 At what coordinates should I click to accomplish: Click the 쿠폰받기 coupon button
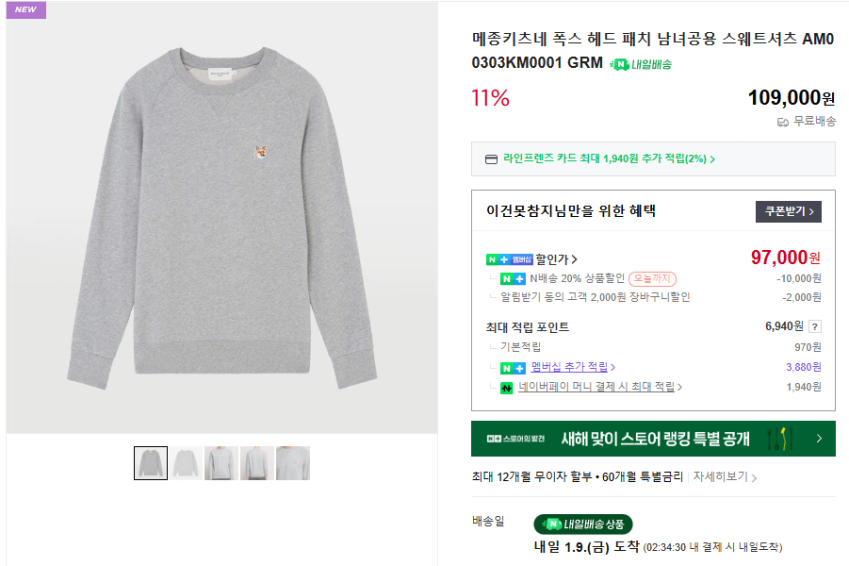788,211
